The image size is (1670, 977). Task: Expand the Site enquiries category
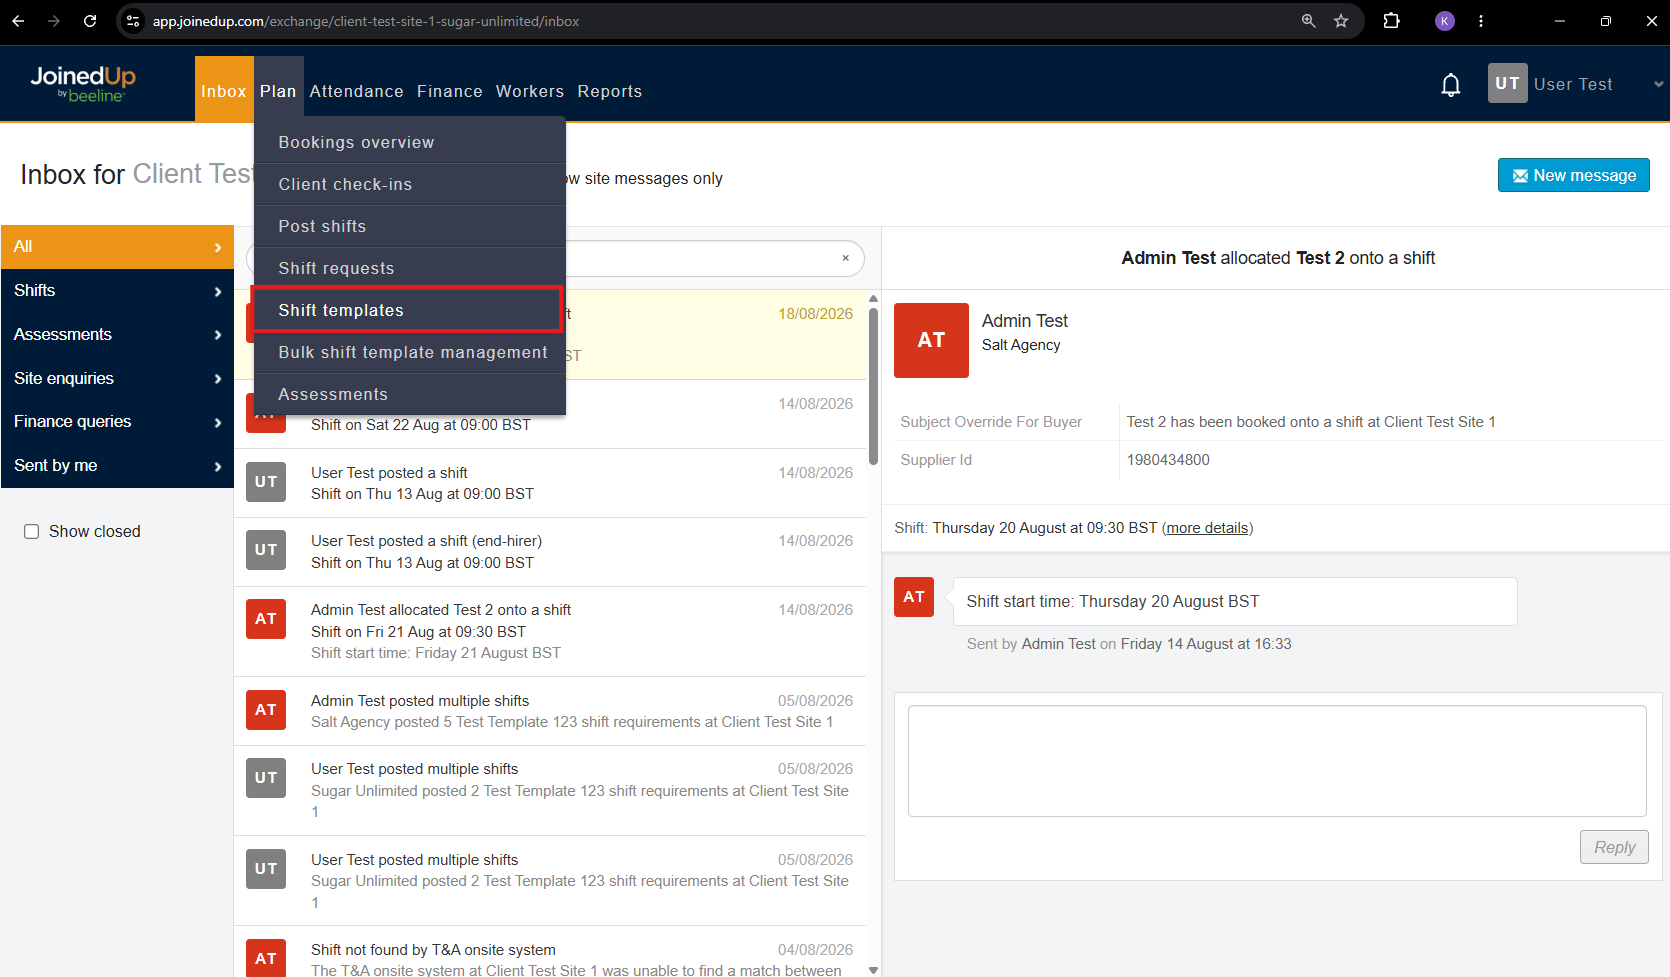(117, 379)
